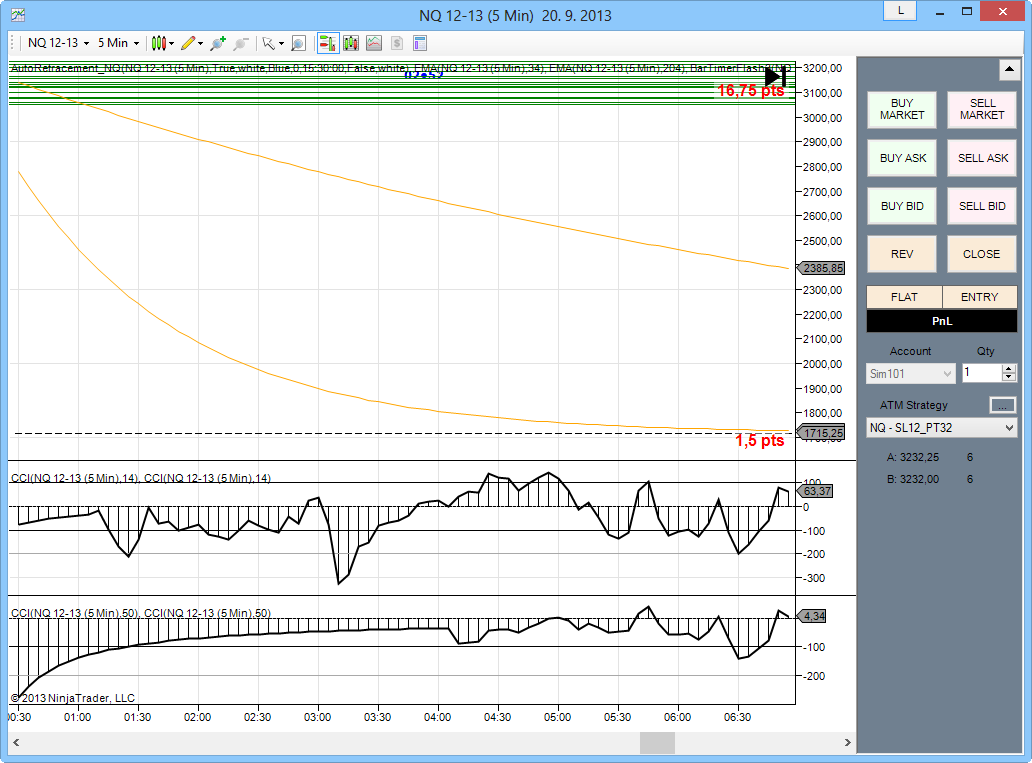The image size is (1032, 763).
Task: Click the Qty quantity input field
Action: (x=981, y=373)
